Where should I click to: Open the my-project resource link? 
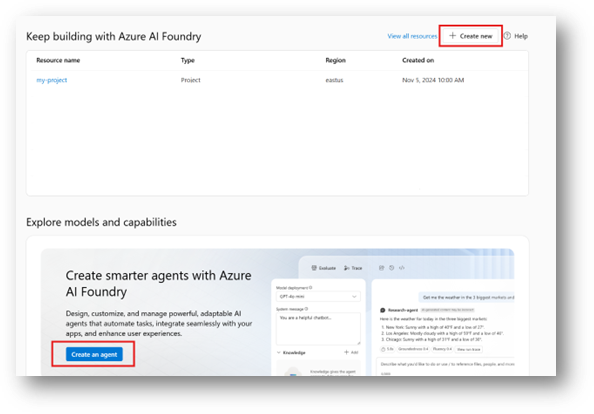(52, 80)
